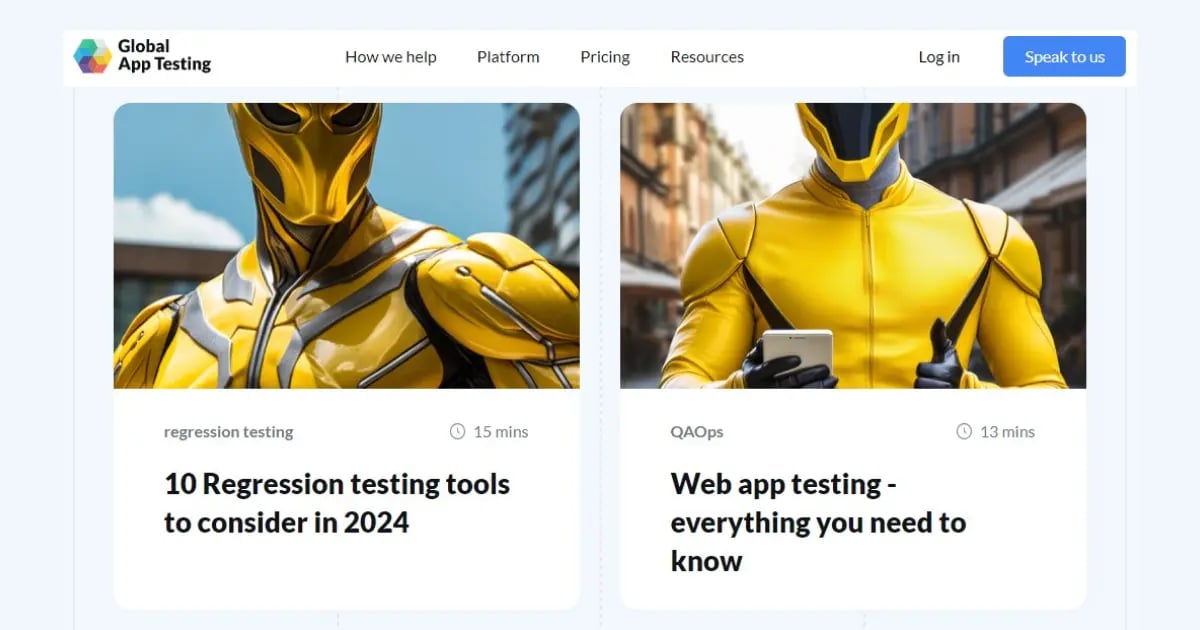Open the yellow armored figure article thumbnail

(346, 245)
